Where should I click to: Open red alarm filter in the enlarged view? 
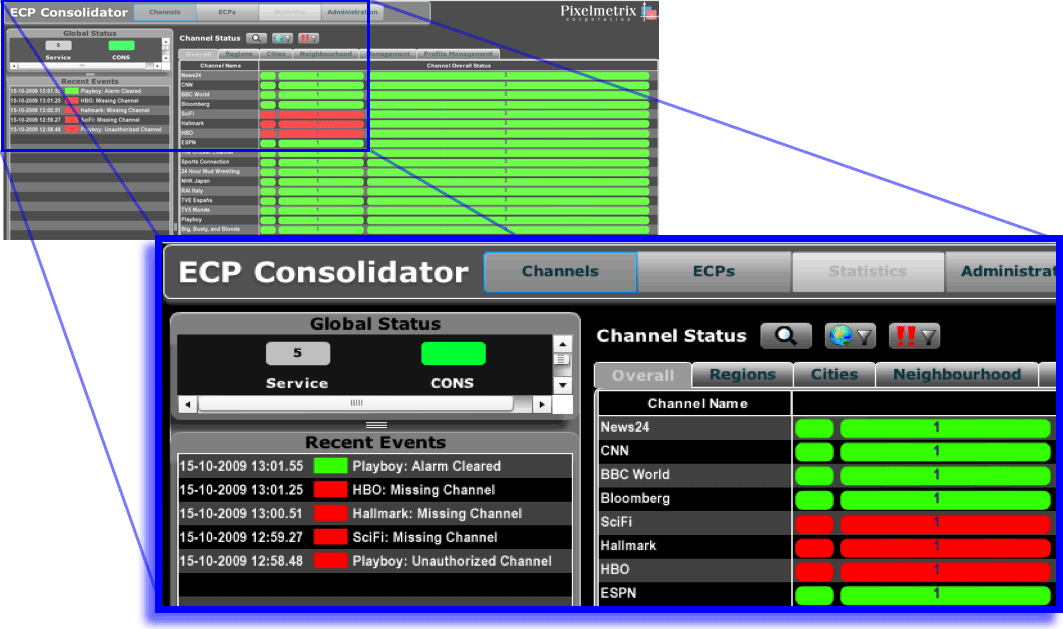point(915,336)
